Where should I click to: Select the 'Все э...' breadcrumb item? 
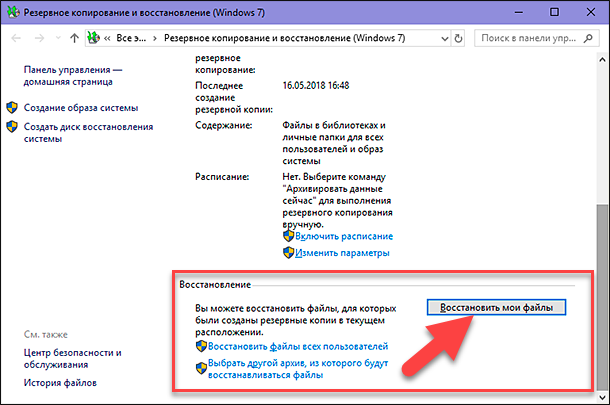coord(131,38)
